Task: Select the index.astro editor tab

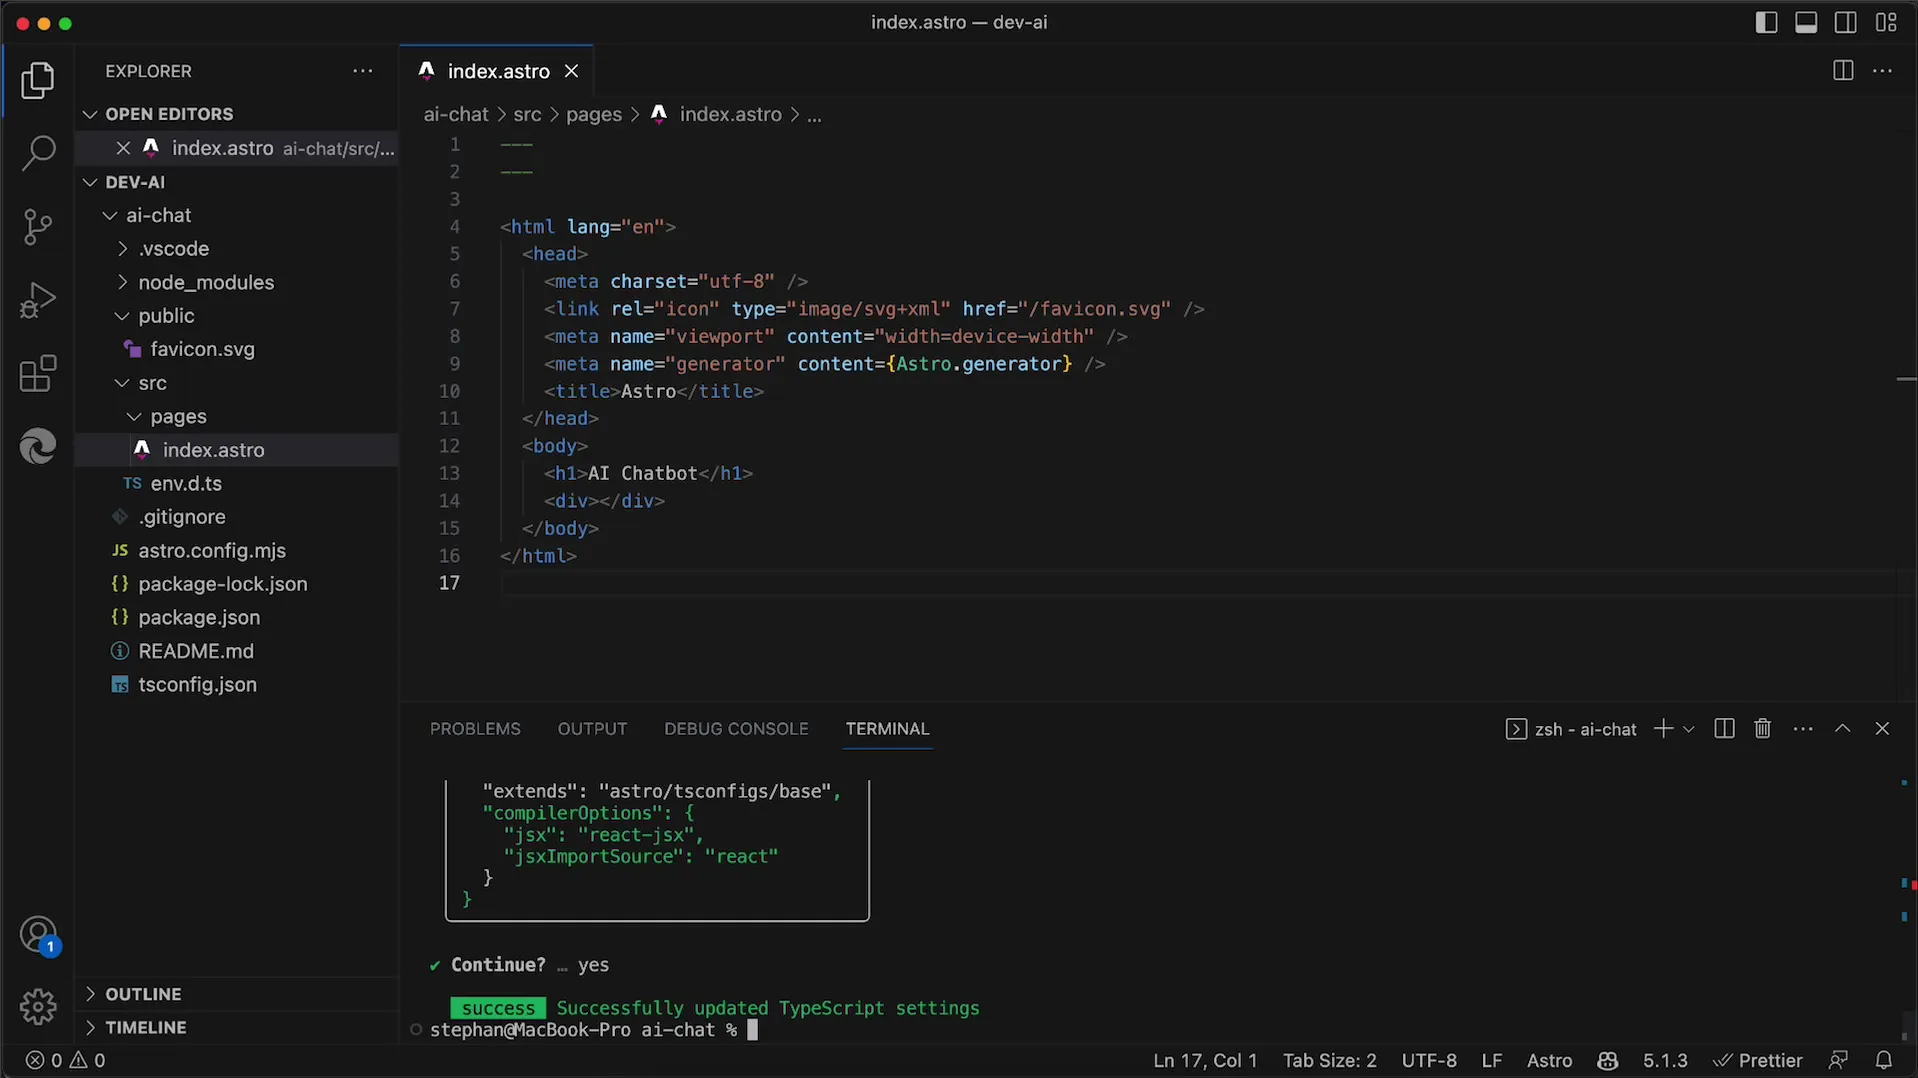Action: pyautogui.click(x=496, y=71)
